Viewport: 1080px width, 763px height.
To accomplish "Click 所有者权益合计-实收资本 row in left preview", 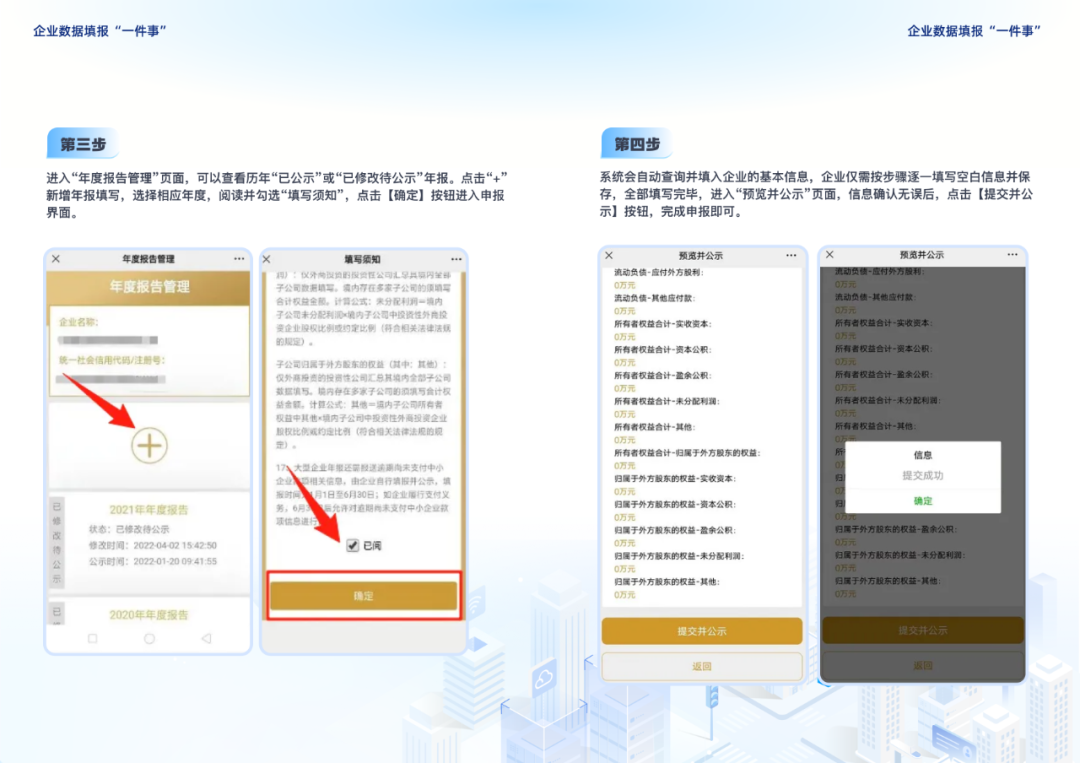I will coord(663,324).
